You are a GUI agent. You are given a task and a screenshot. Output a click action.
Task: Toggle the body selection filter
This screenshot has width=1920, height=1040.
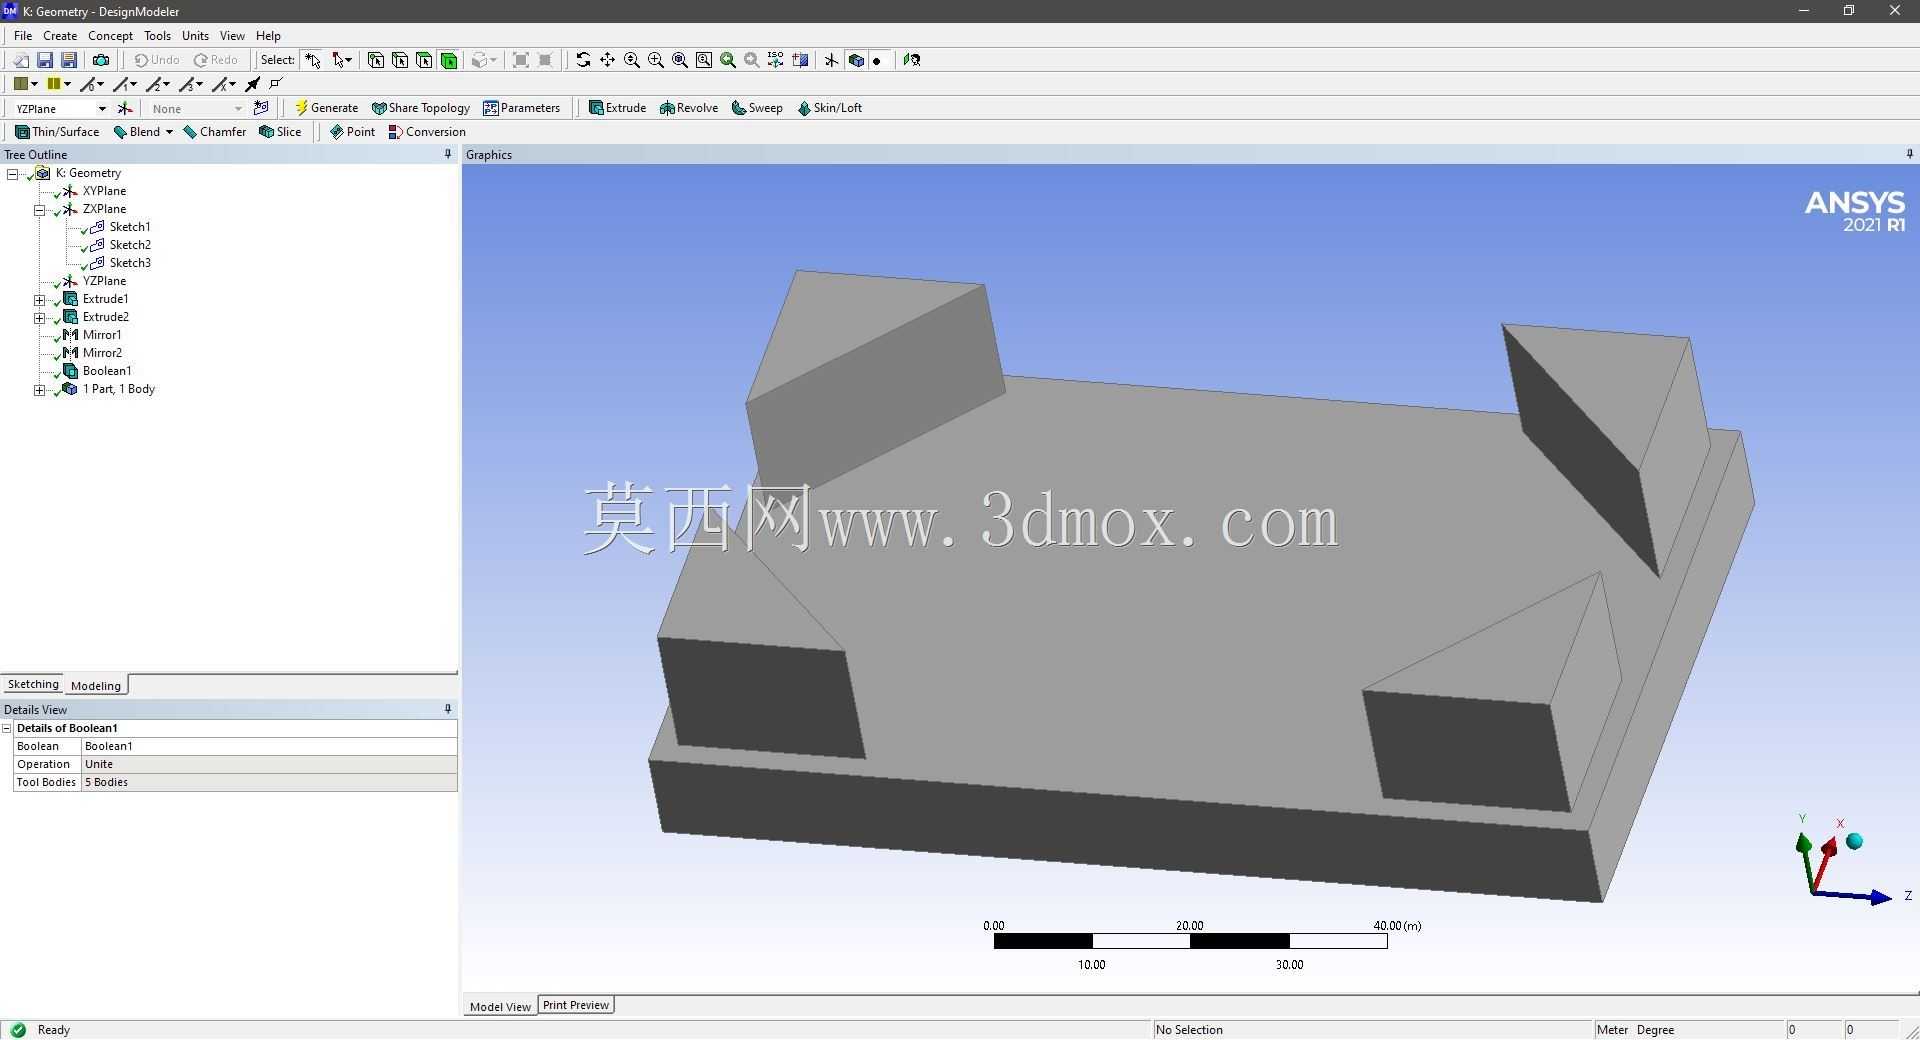[x=449, y=60]
